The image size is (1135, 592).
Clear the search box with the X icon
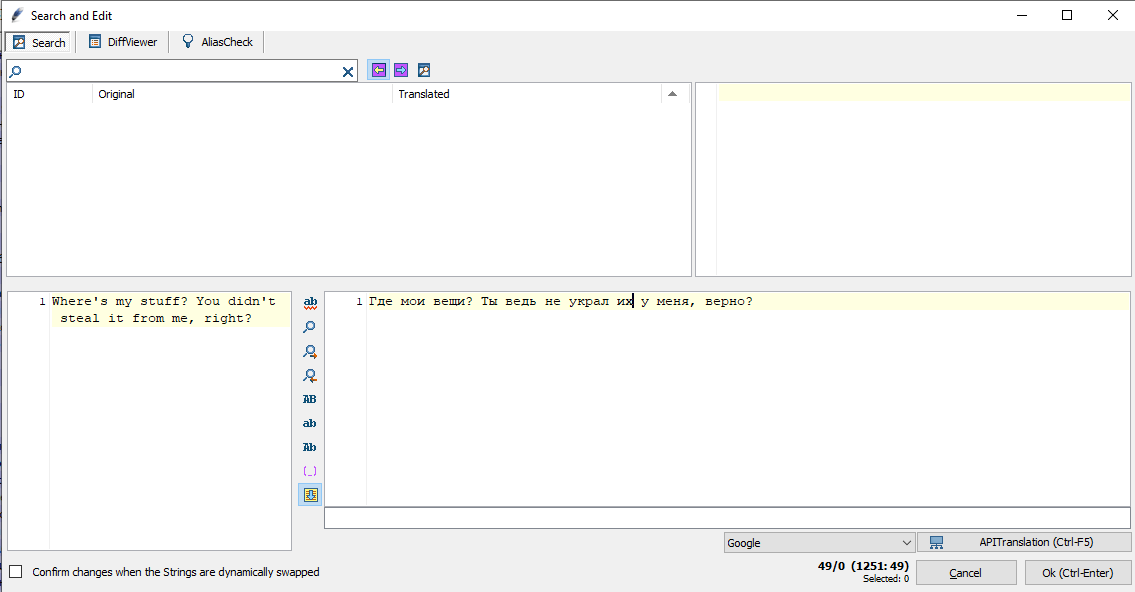pos(348,72)
